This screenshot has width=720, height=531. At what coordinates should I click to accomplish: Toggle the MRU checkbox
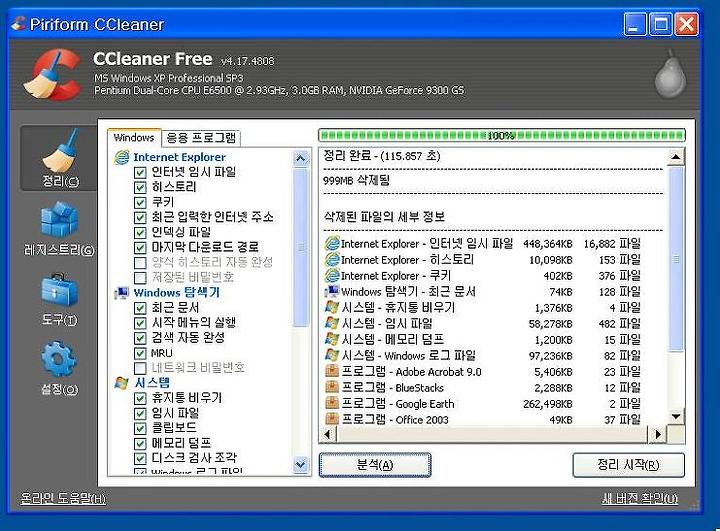coord(140,353)
